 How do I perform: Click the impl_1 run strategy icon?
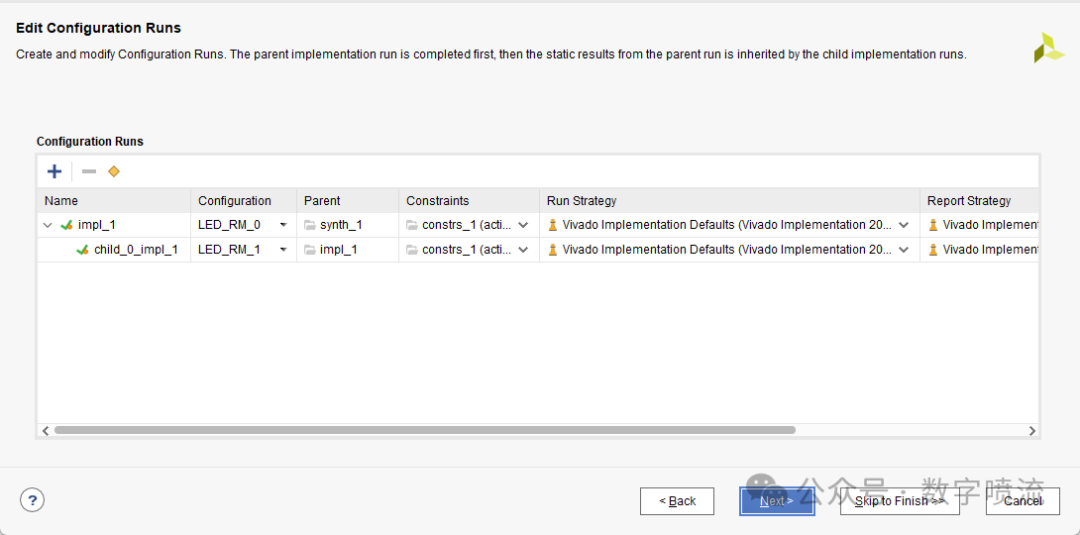tap(553, 225)
